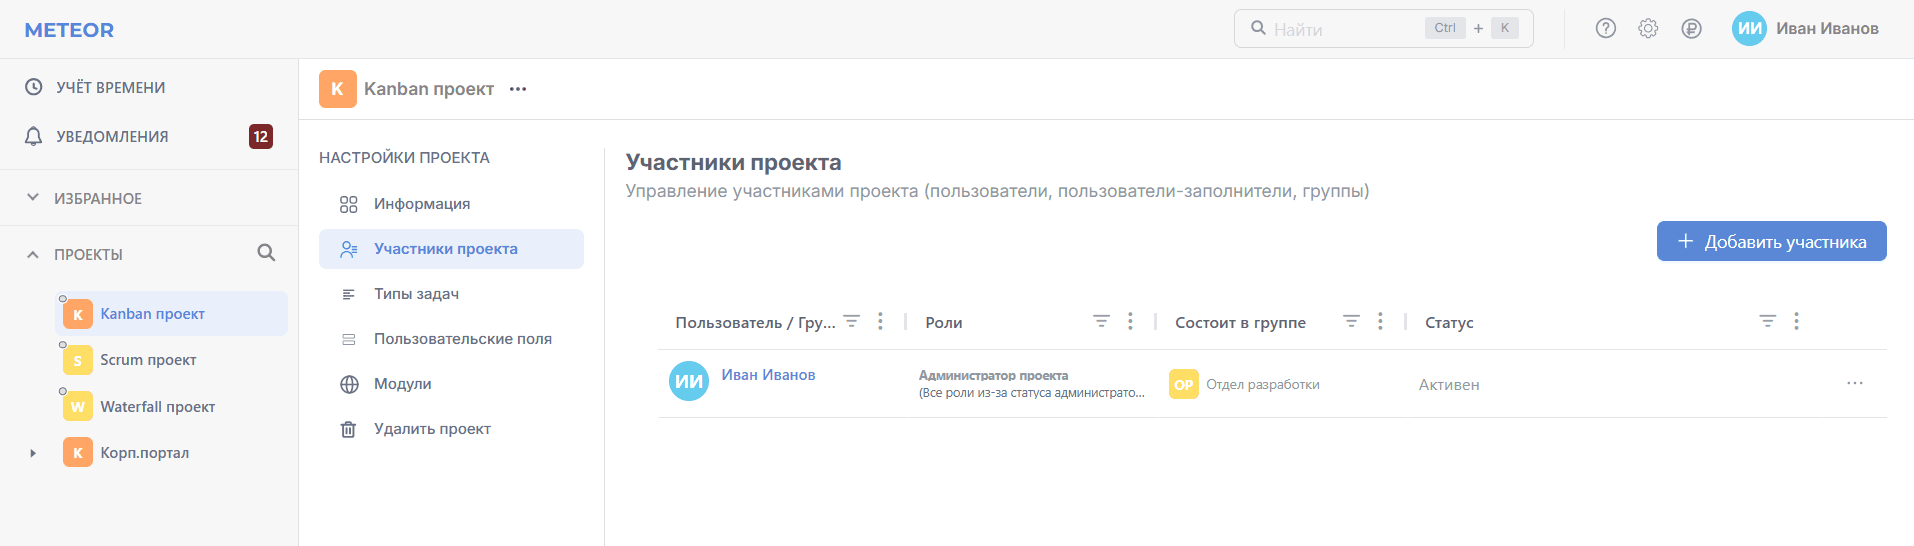Select Удалить проект in settings
This screenshot has height=546, width=1914.
coord(451,429)
